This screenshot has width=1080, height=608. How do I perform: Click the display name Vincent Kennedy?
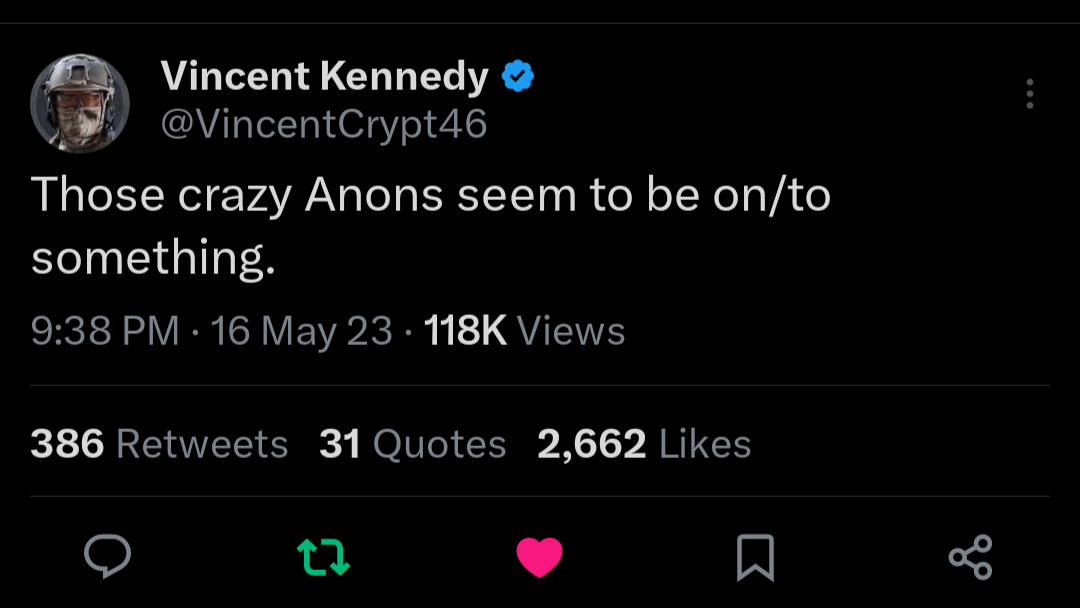(324, 76)
